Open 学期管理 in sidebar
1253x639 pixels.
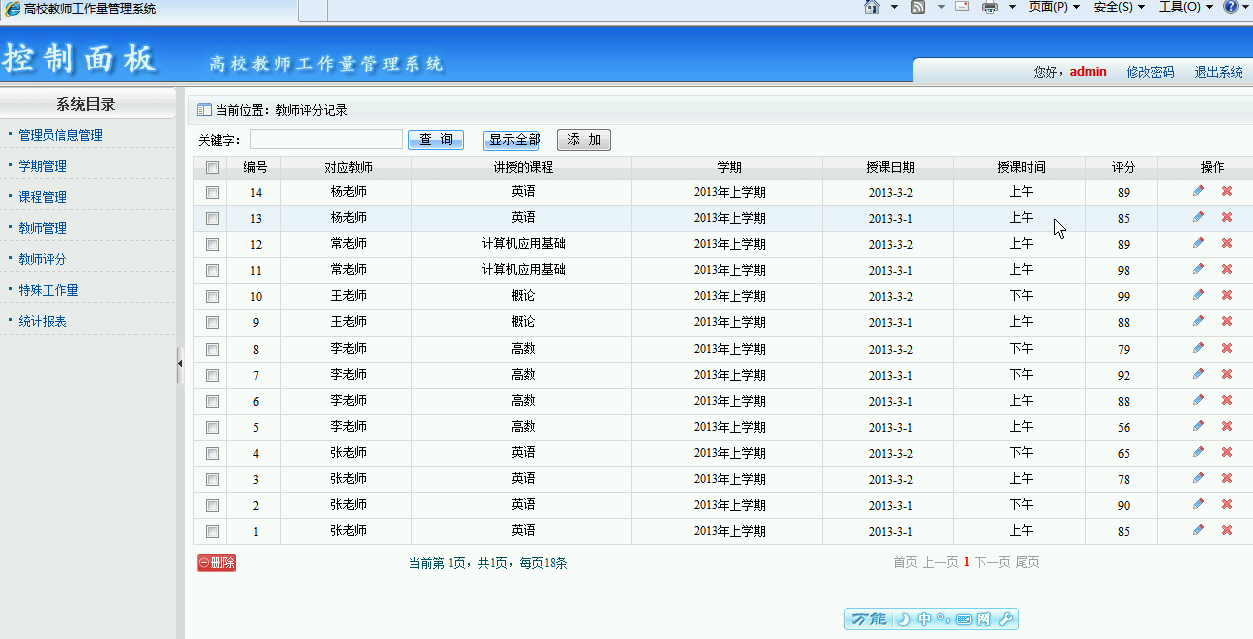click(42, 166)
